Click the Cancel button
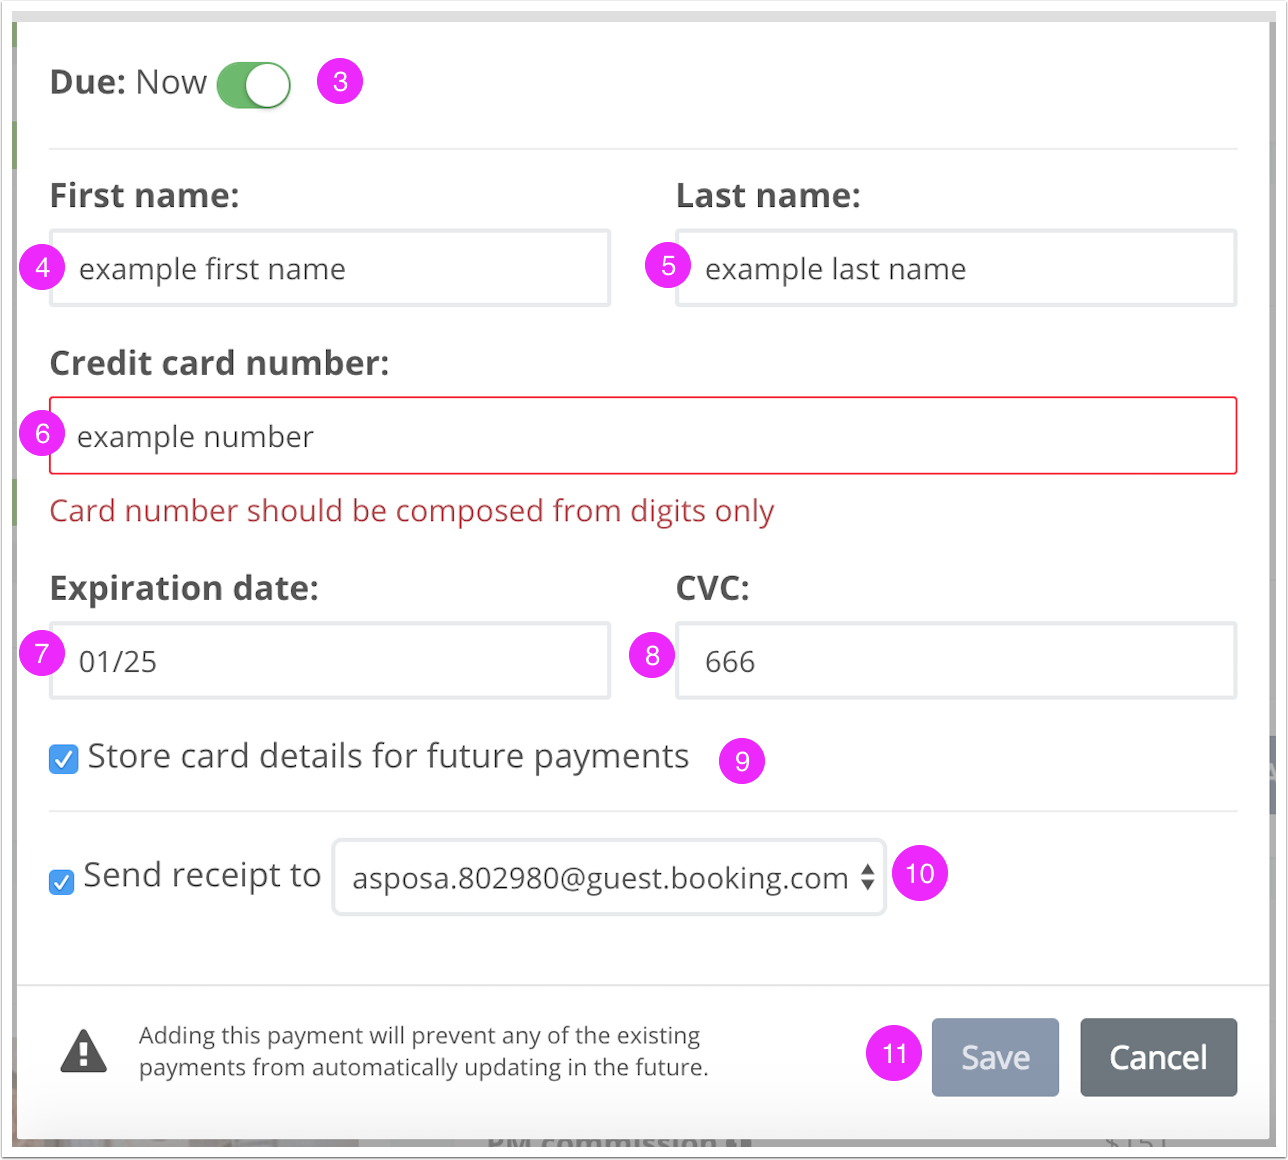 click(x=1159, y=1057)
